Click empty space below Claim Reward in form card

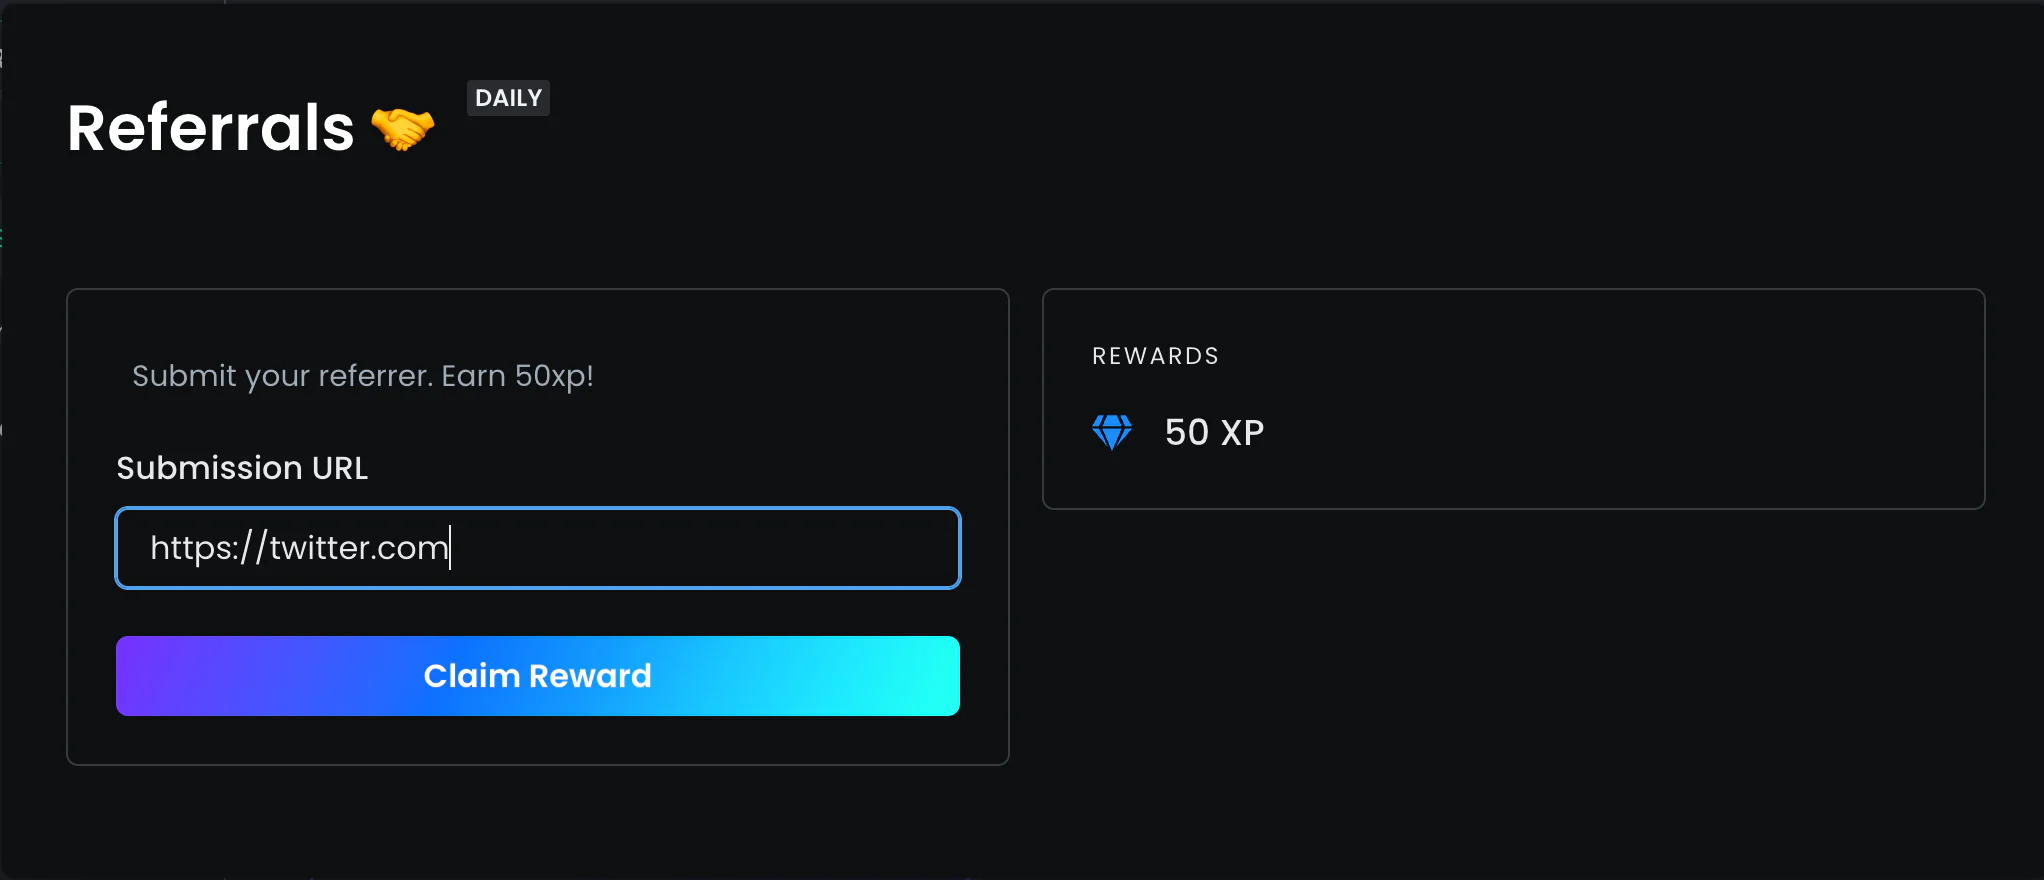[x=538, y=740]
